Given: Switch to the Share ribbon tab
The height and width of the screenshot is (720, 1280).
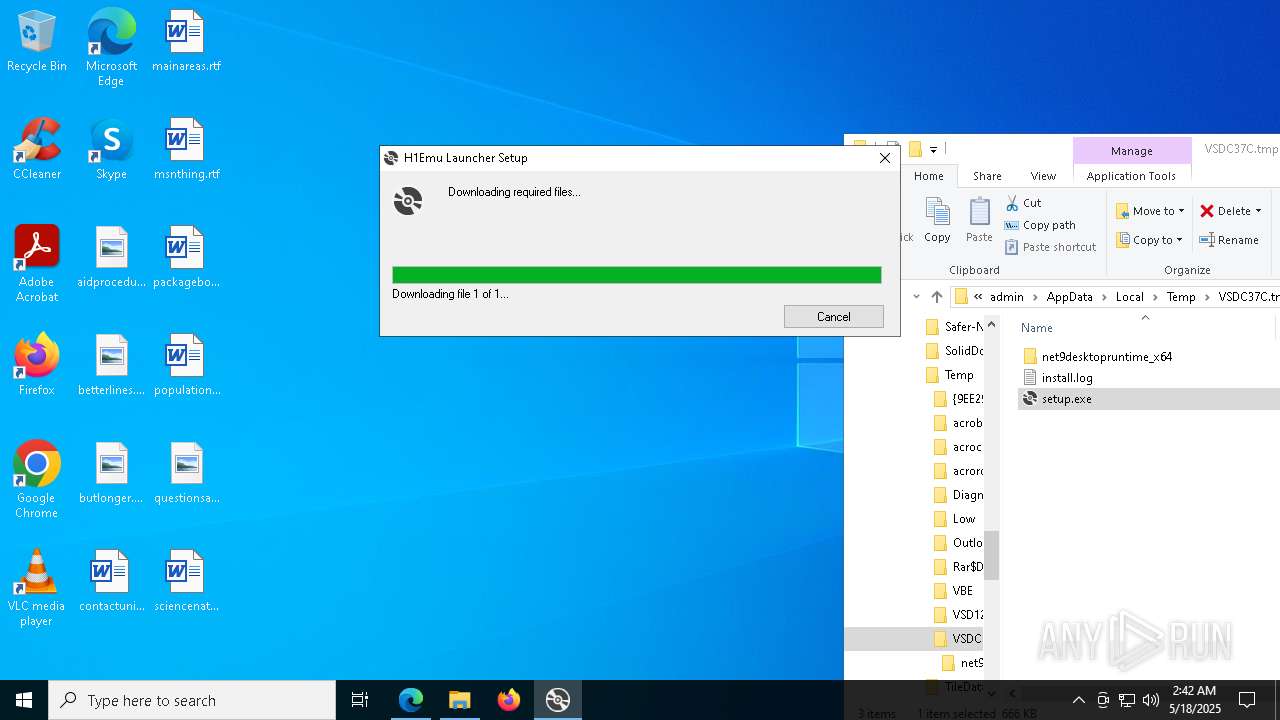Looking at the screenshot, I should 987,176.
